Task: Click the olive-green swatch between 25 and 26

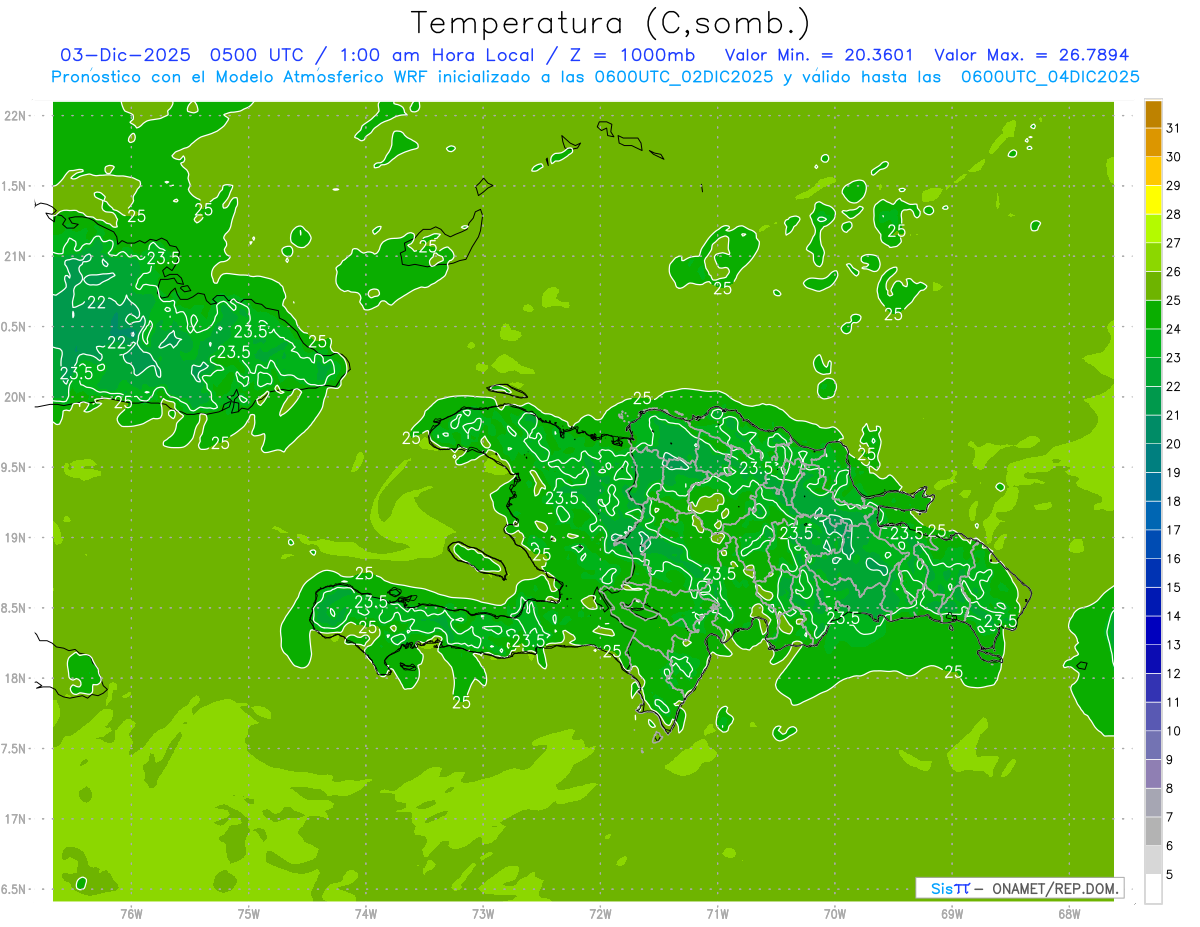Action: (1153, 286)
